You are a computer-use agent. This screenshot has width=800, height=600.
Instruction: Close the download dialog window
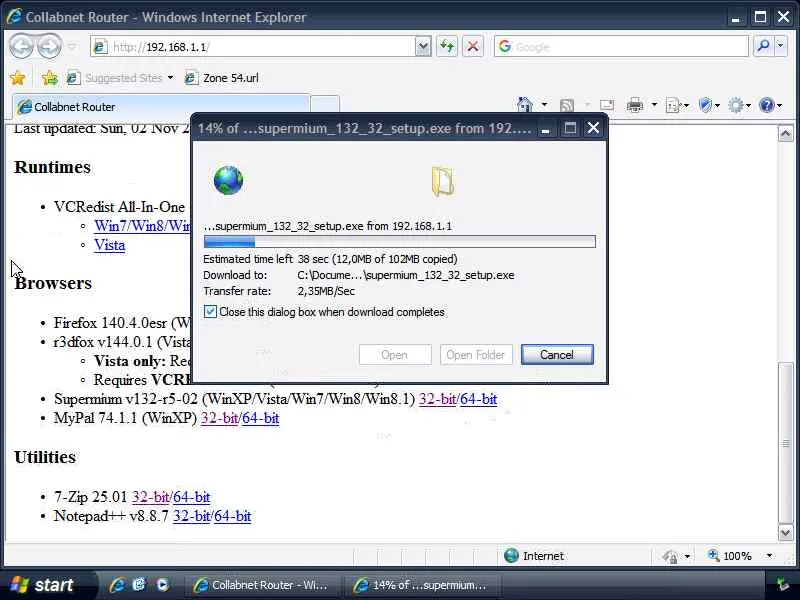pos(593,128)
